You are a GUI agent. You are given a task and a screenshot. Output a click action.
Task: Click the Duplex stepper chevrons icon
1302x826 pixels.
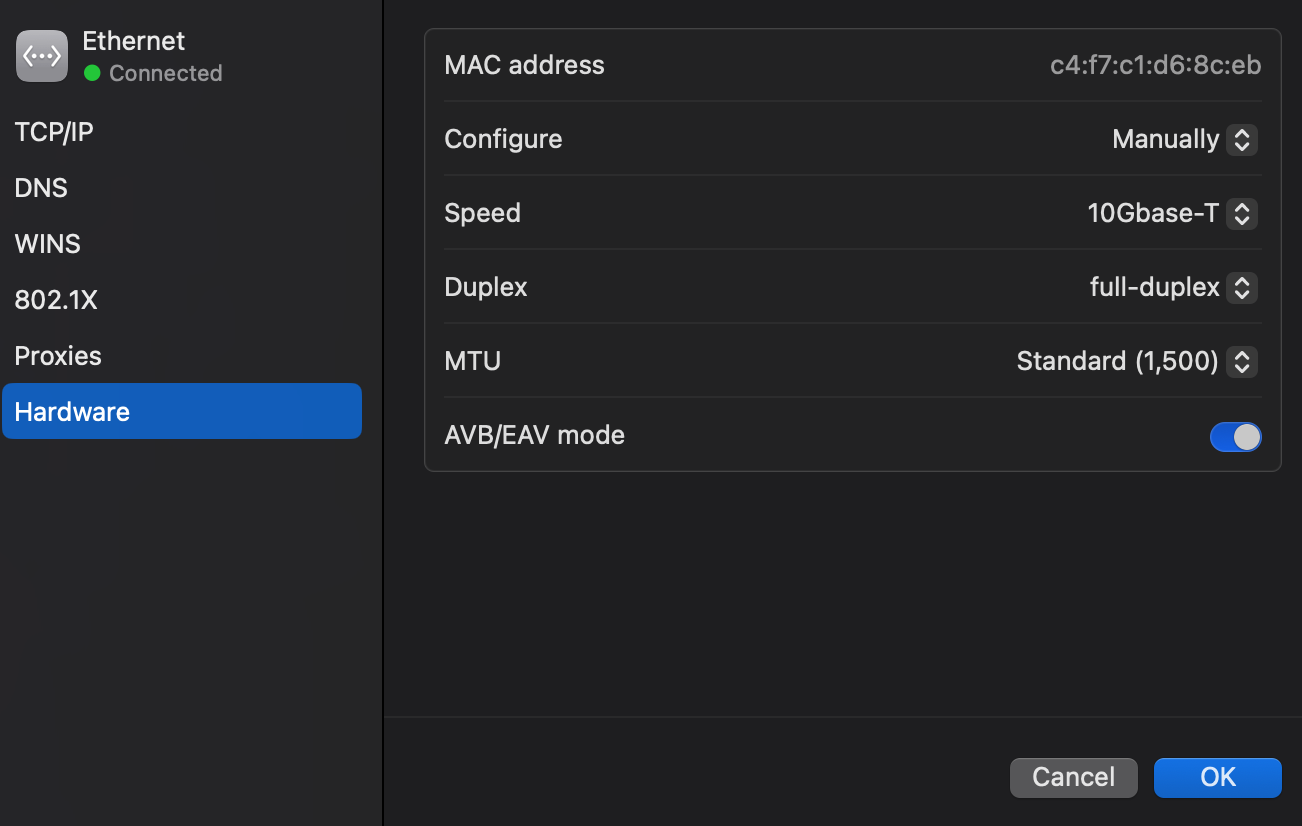(1241, 287)
